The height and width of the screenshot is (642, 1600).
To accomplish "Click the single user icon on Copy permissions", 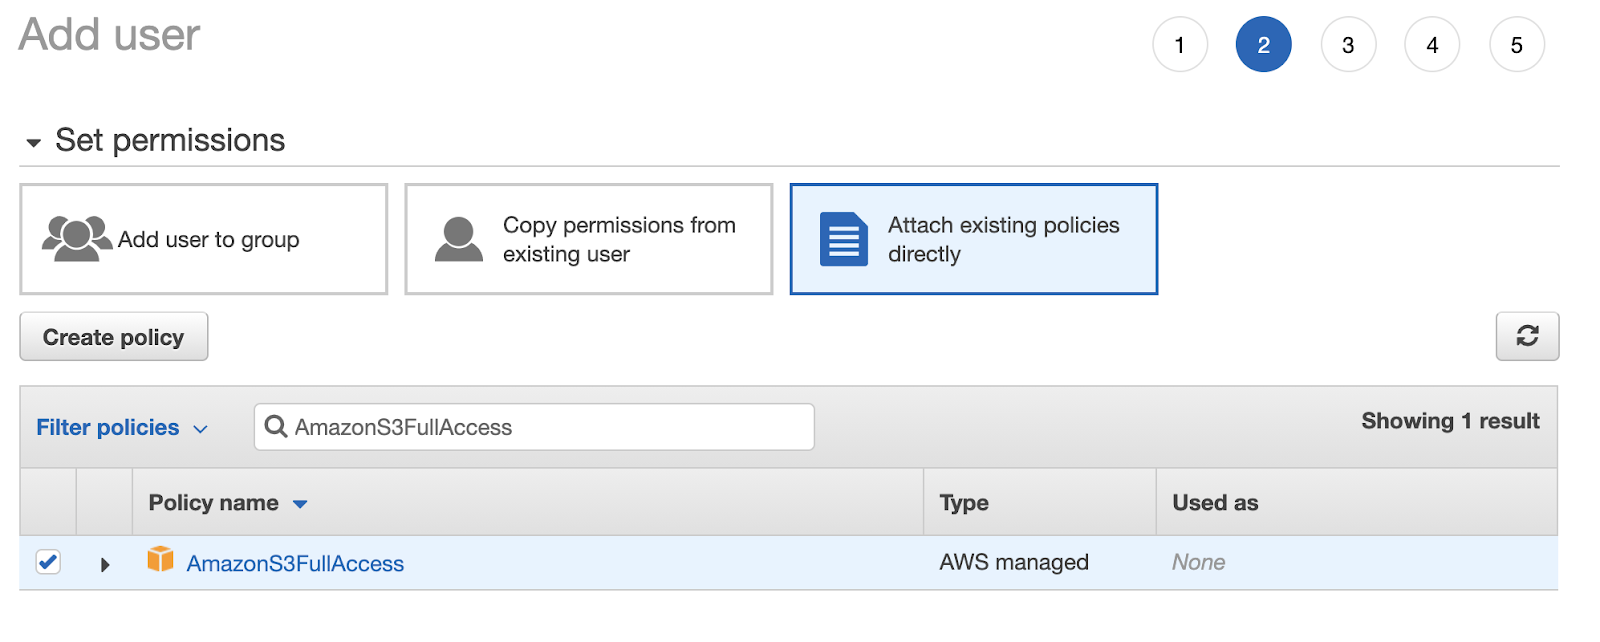I will [x=459, y=239].
